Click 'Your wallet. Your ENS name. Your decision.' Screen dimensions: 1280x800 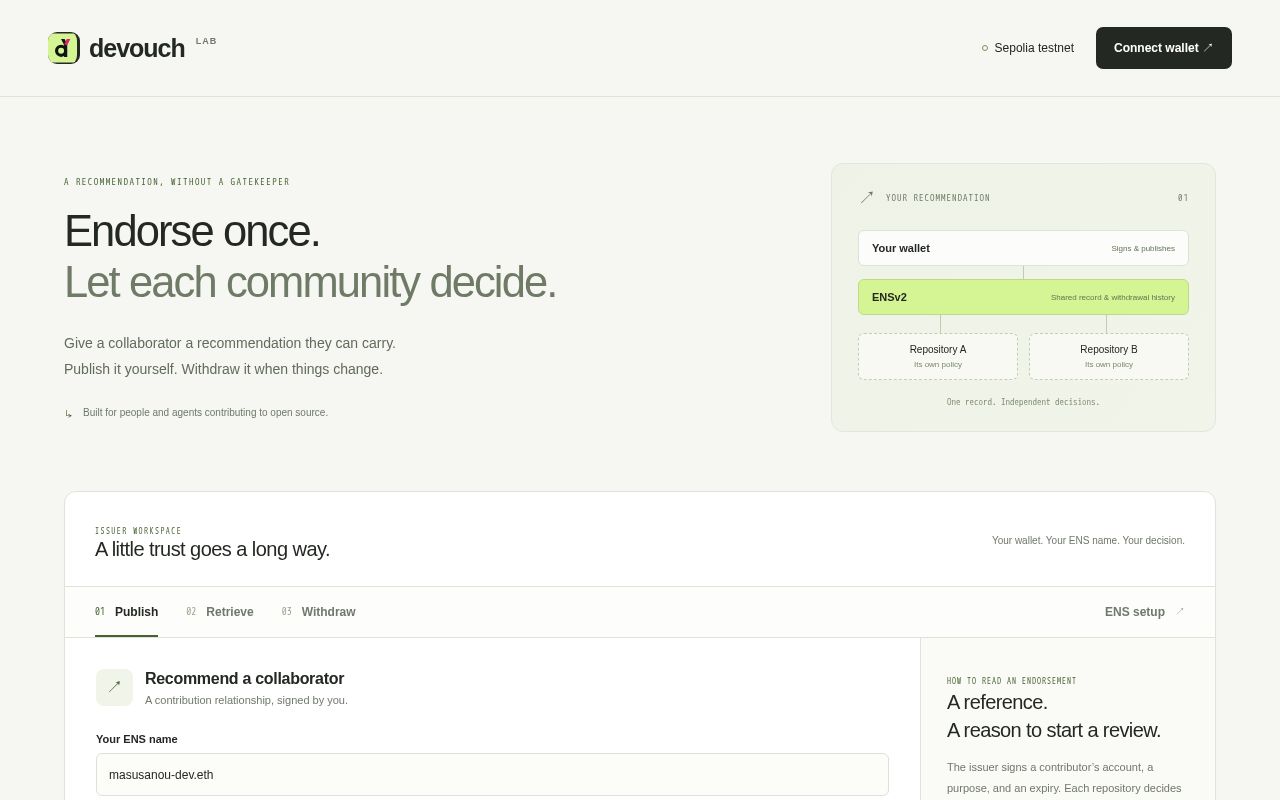click(x=1088, y=540)
